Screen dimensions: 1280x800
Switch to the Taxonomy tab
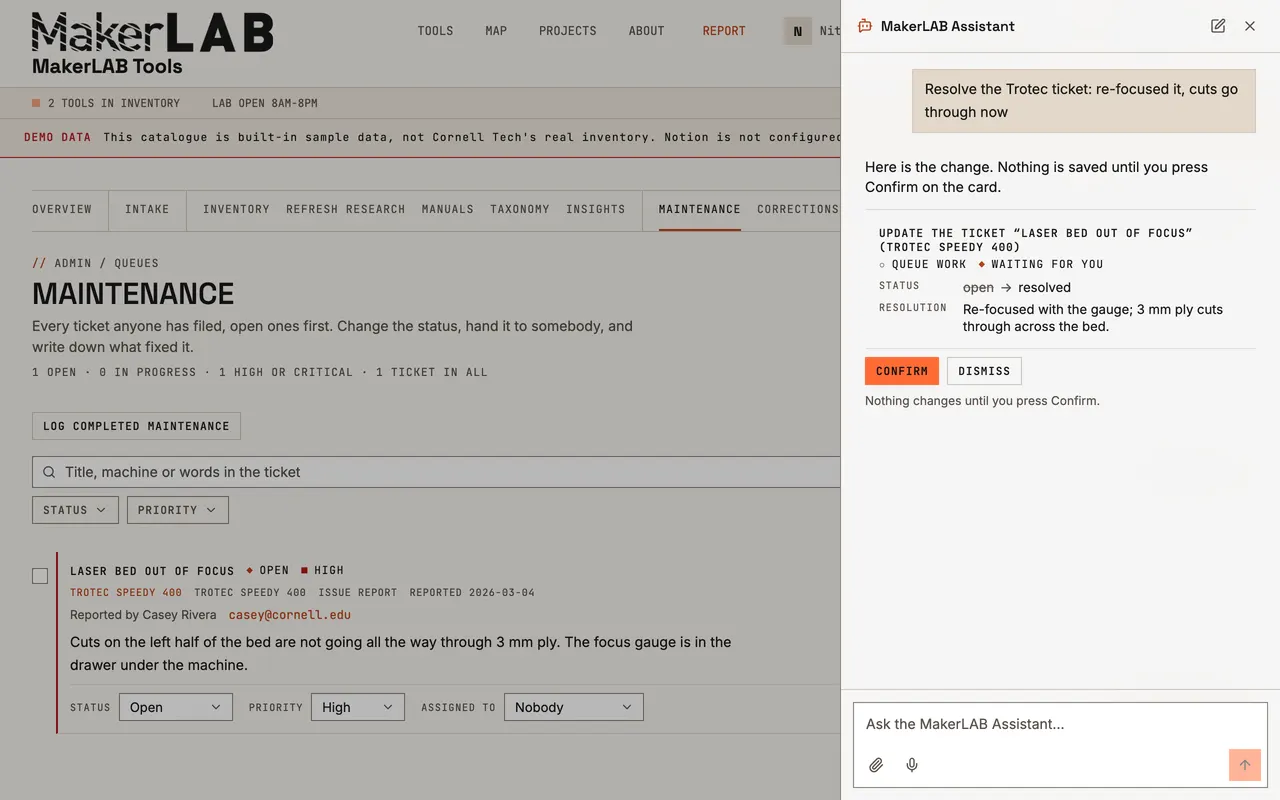tap(520, 209)
